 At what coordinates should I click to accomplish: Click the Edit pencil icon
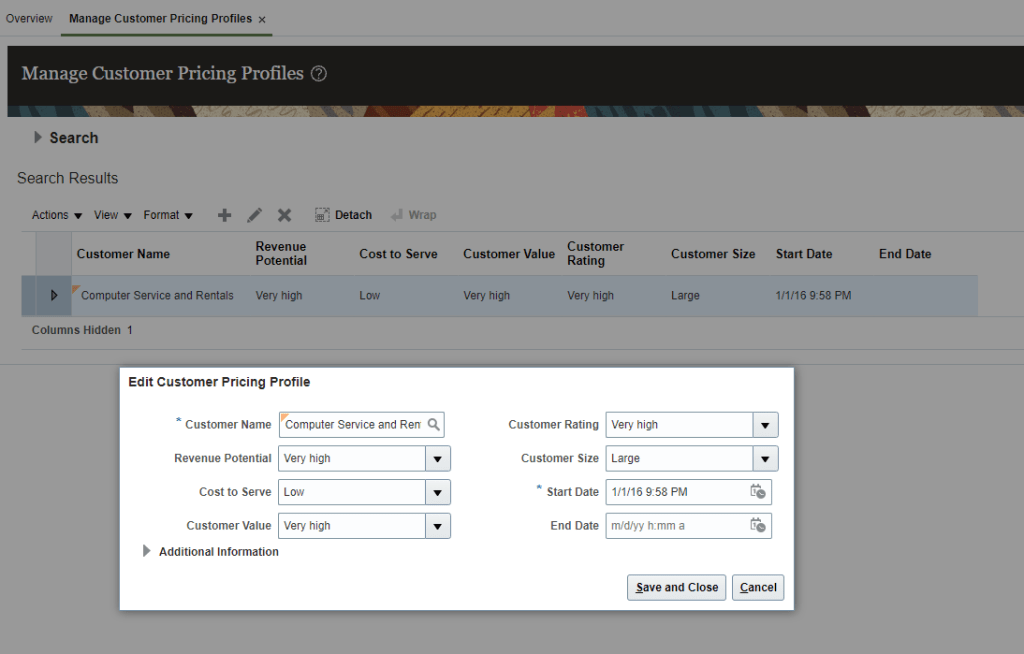tap(254, 215)
